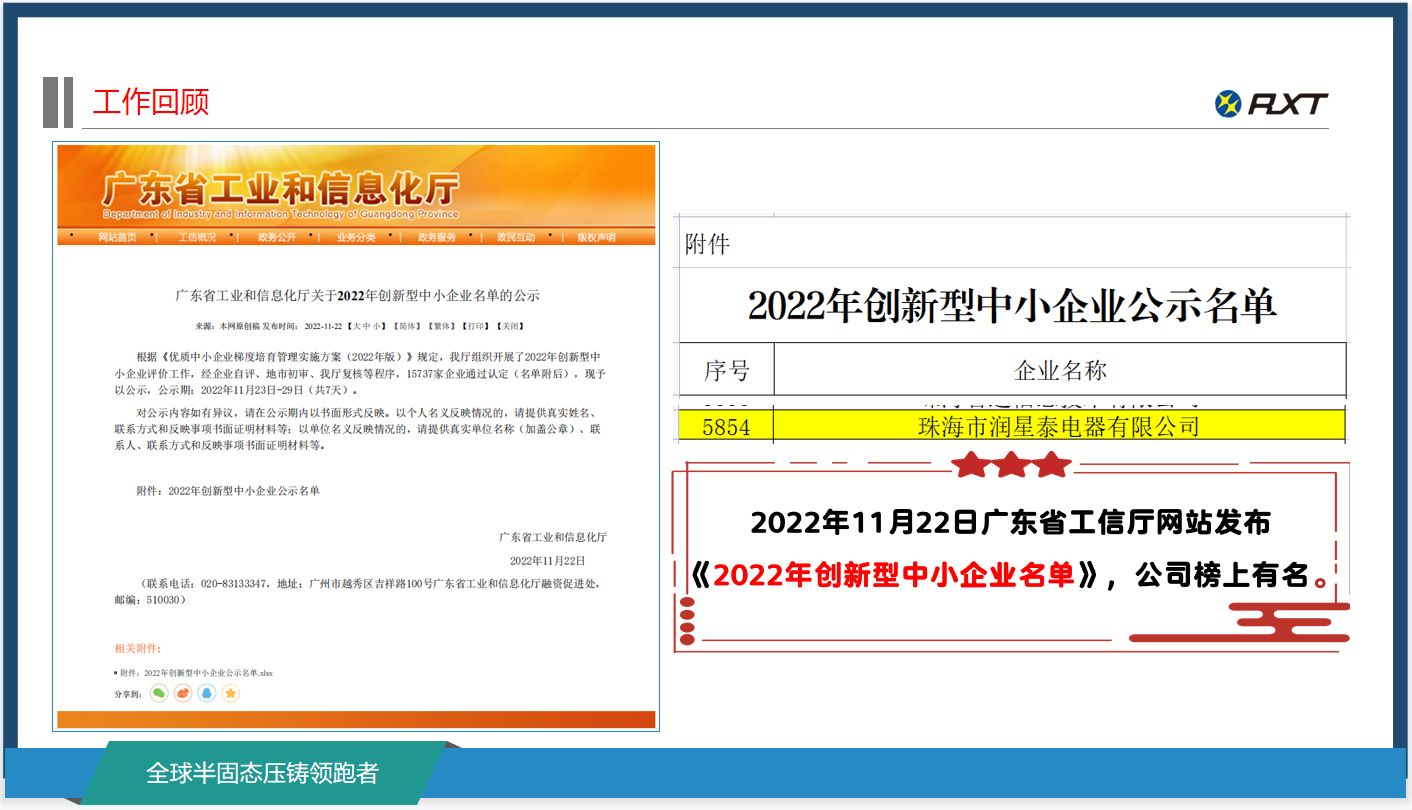Select the cell with number 5854

(x=727, y=427)
